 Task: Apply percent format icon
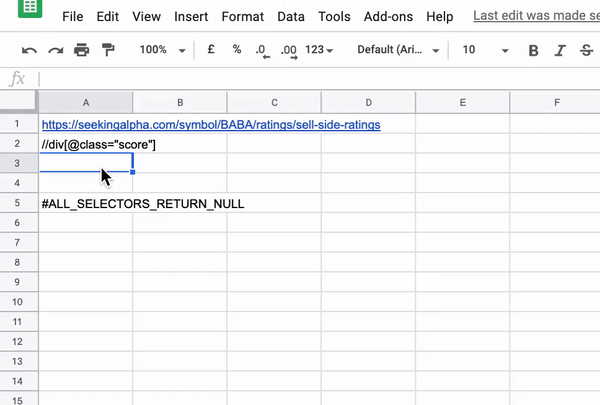tap(236, 51)
